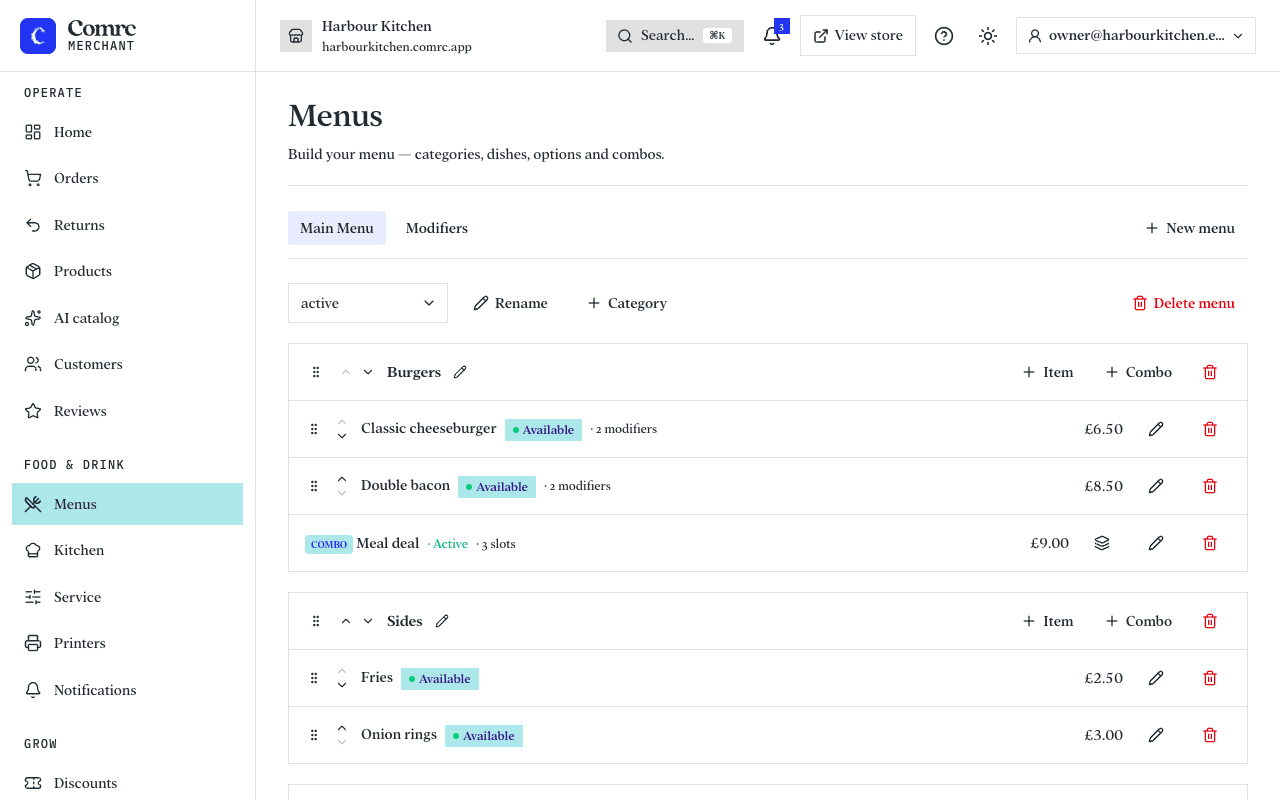The height and width of the screenshot is (800, 1280).
Task: Toggle the light/dark theme sun icon
Action: 988,36
